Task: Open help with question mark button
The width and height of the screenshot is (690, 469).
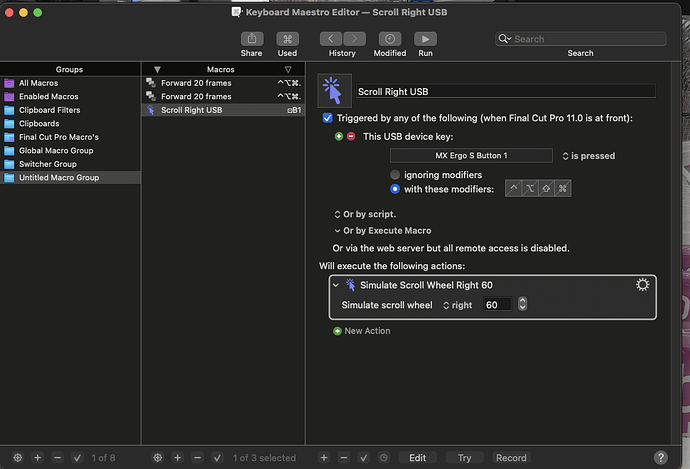Action: click(x=660, y=458)
